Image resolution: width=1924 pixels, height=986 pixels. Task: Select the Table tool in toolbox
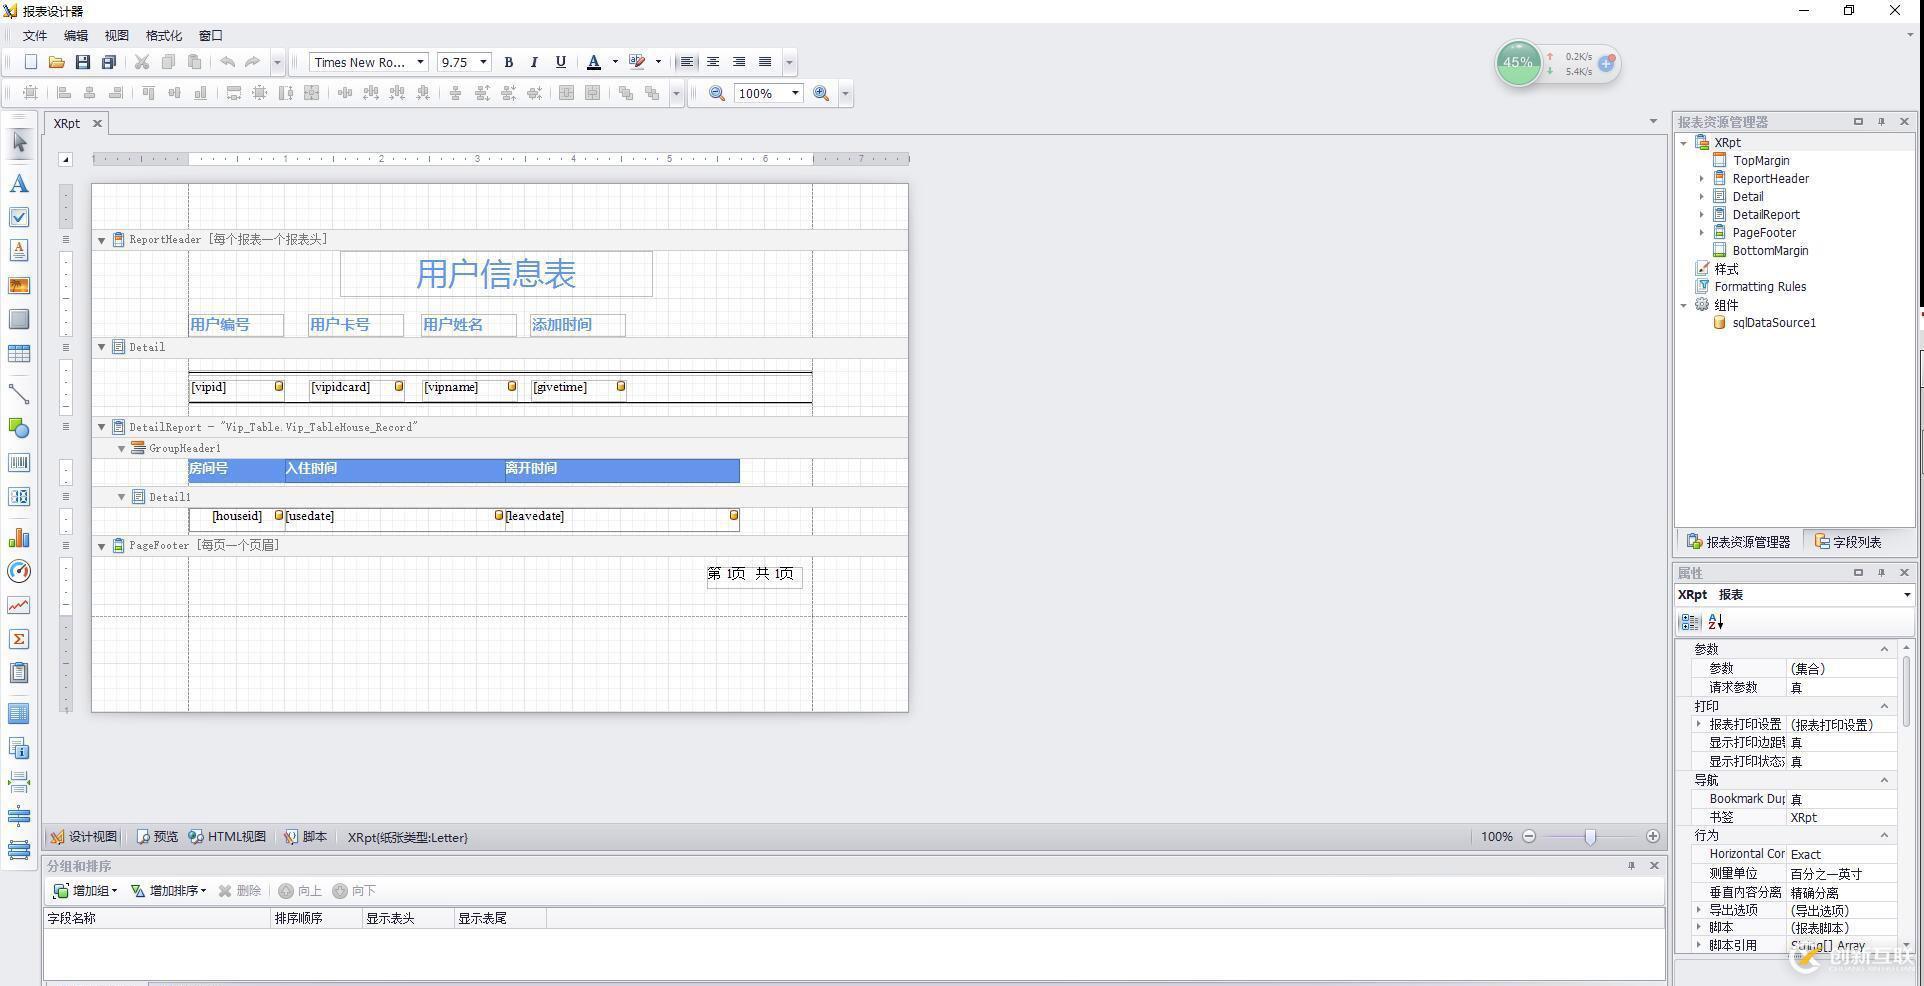pos(19,354)
